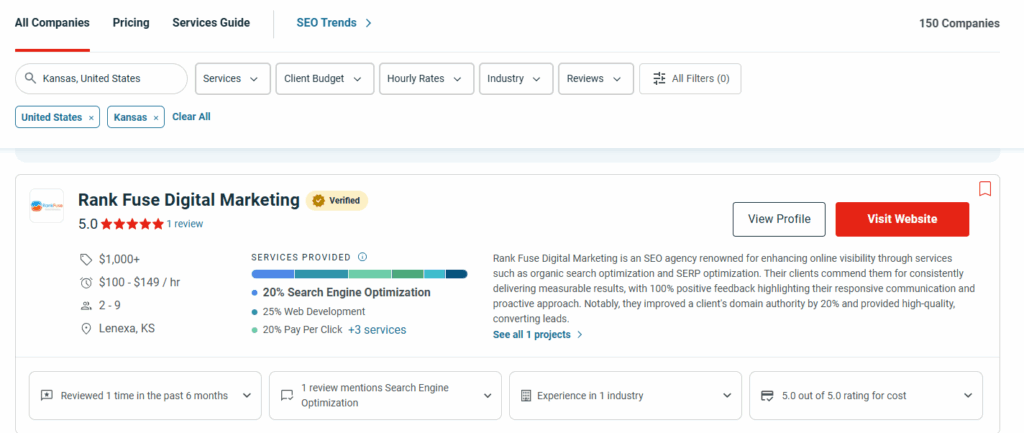This screenshot has width=1024, height=433.
Task: Expand the Hourly Rates filter
Action: click(426, 79)
